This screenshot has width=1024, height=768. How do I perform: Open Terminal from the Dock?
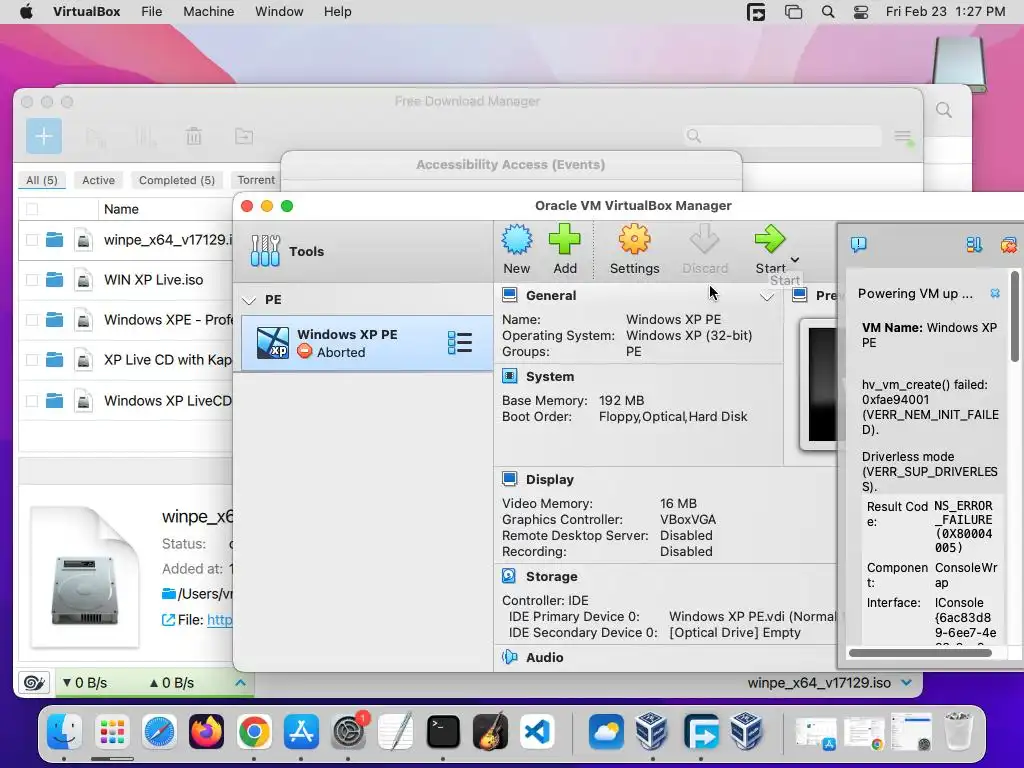click(443, 731)
